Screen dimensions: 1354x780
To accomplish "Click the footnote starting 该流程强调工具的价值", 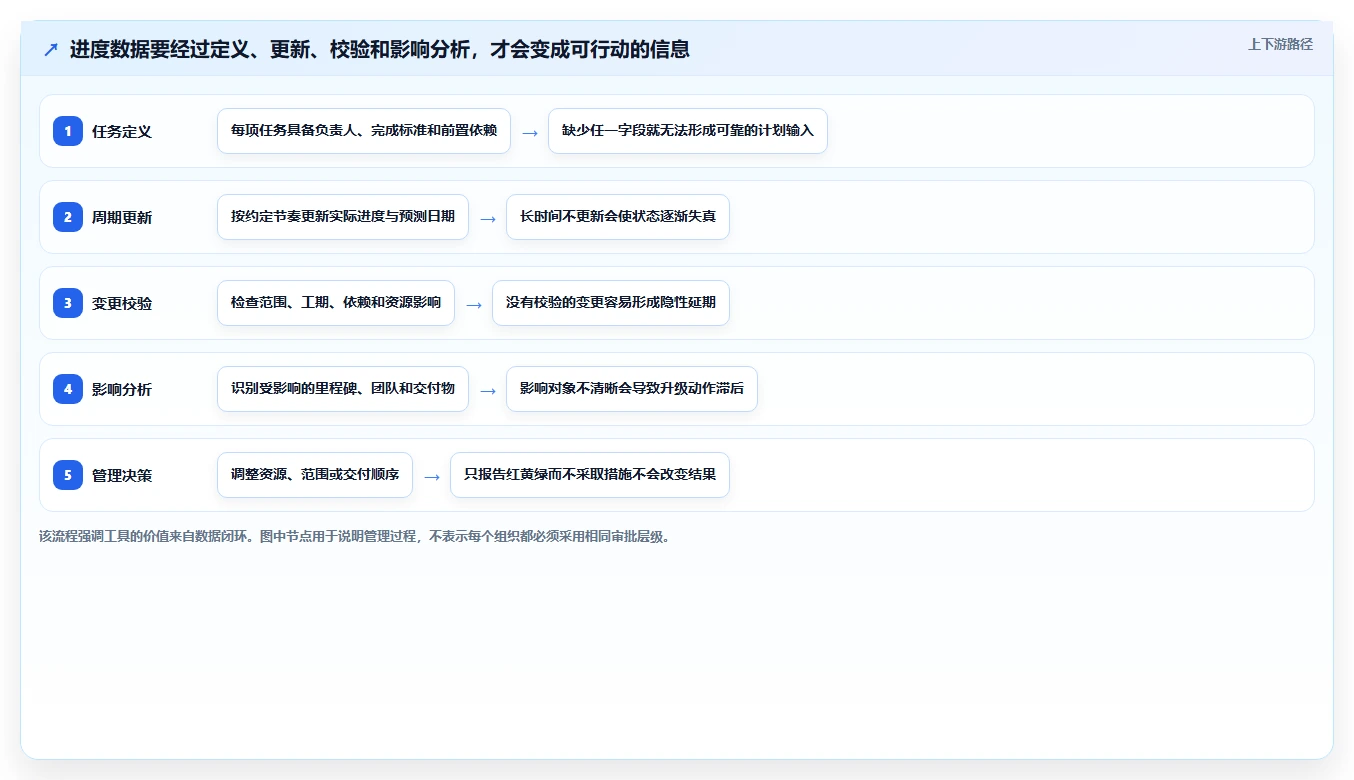I will (354, 536).
